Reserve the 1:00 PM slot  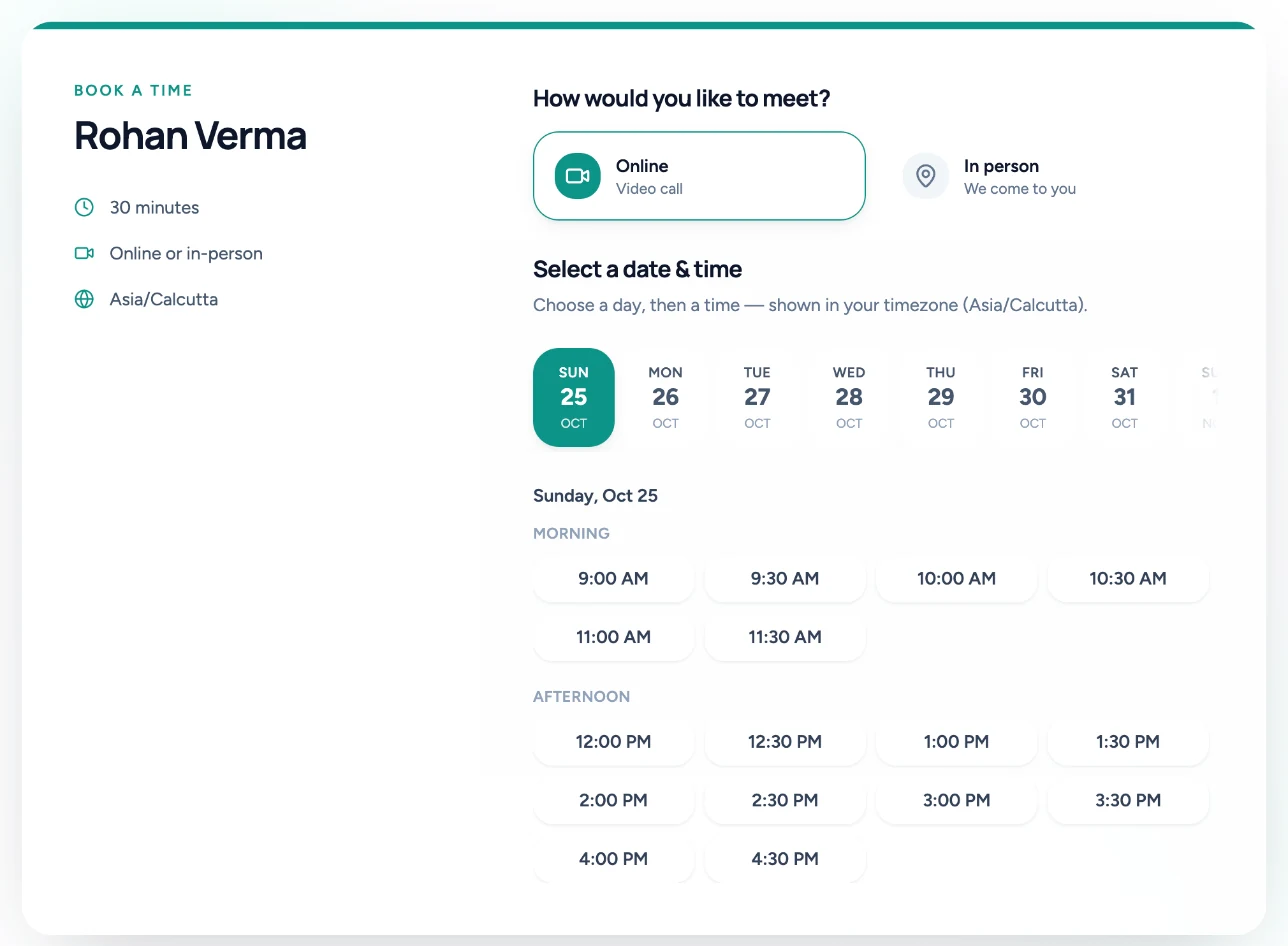(x=957, y=742)
